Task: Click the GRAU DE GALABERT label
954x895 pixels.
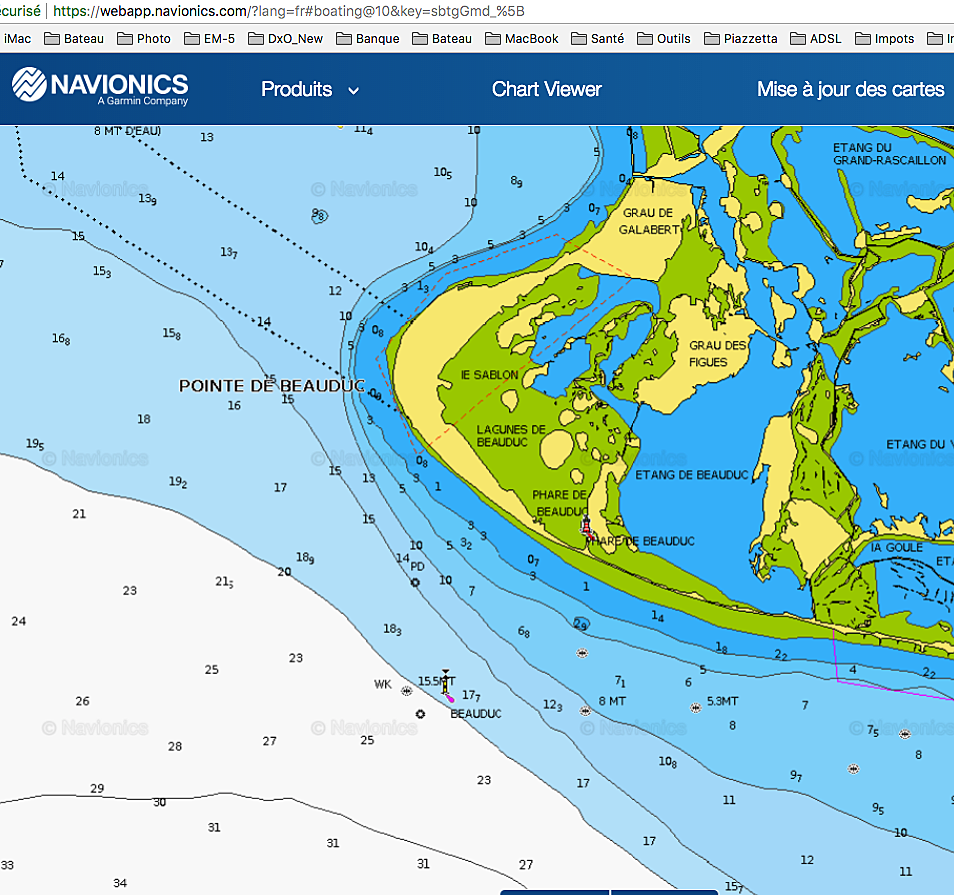Action: tap(649, 221)
